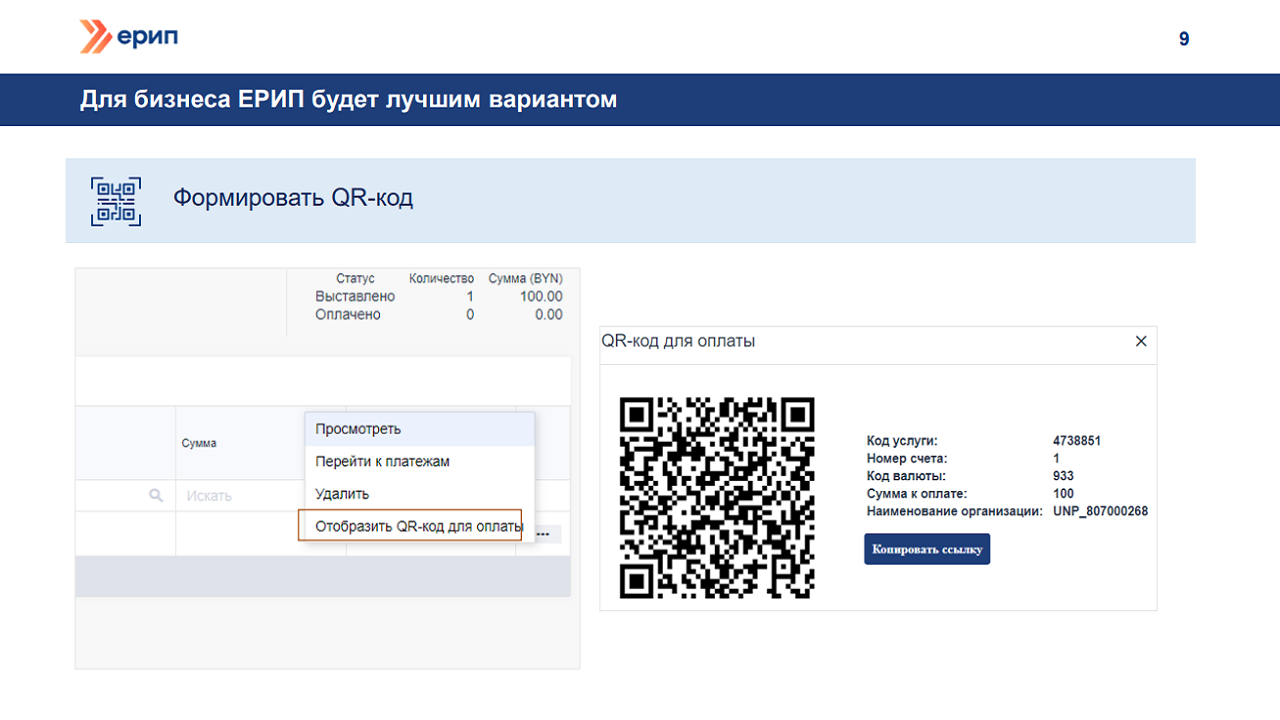This screenshot has height=720, width=1280.
Task: Click the slide title Для бизнеса ЕРИП
Action: click(348, 100)
